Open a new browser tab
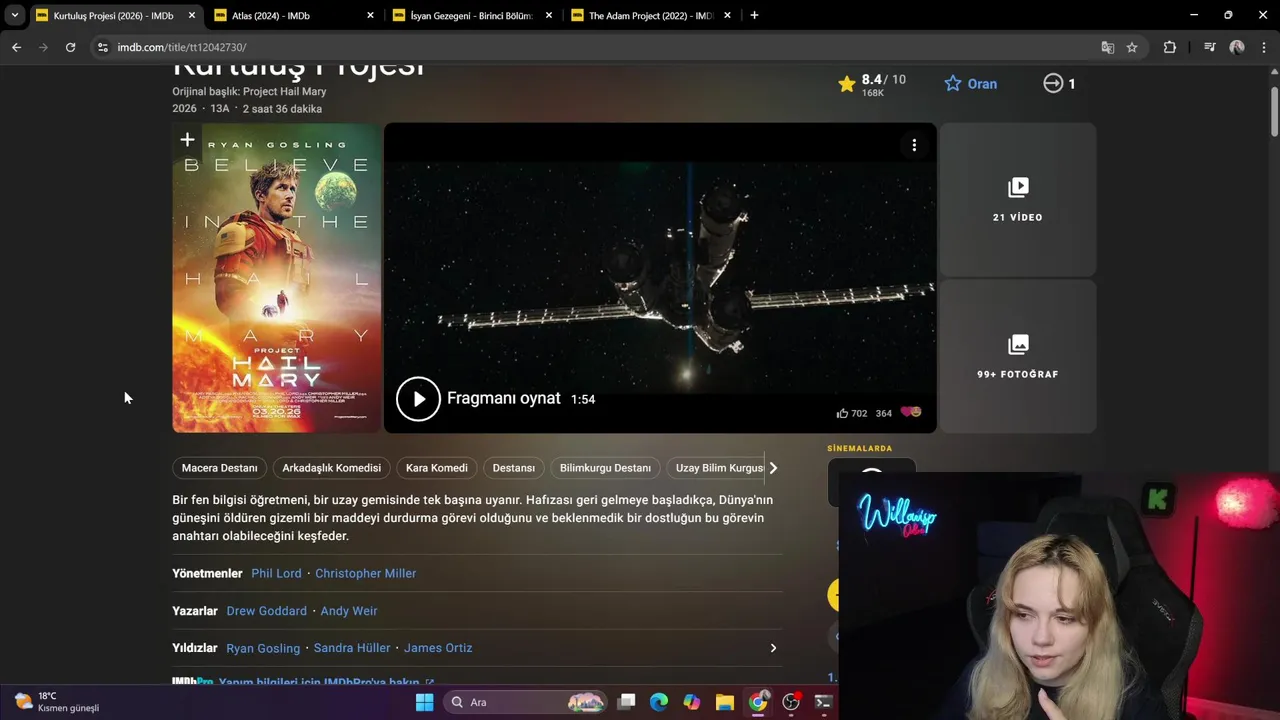Screen dimensions: 1280x720 [754, 15]
